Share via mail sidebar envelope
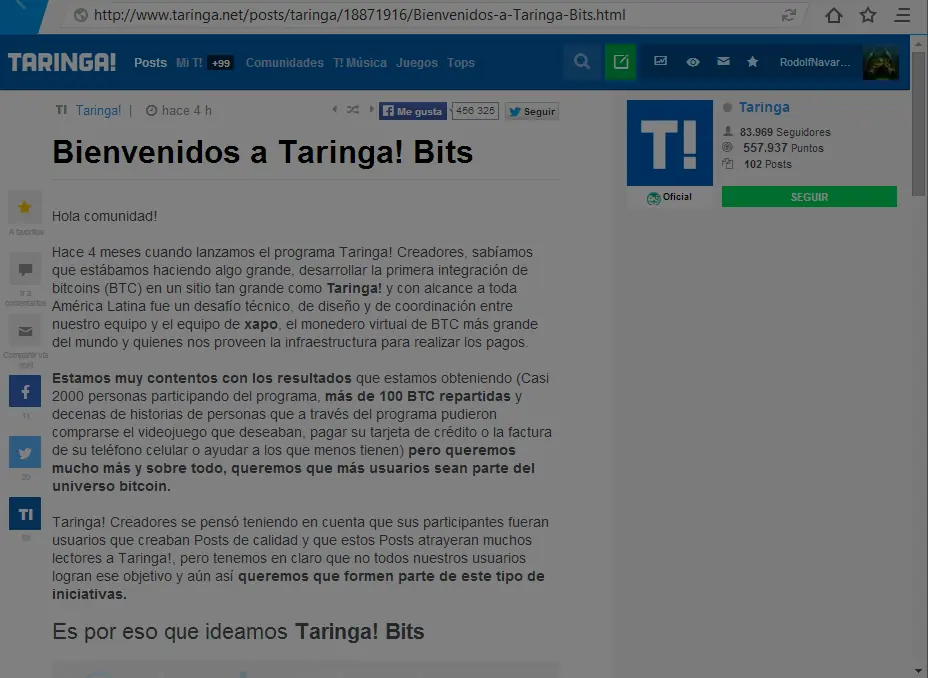This screenshot has width=928, height=678. [x=25, y=331]
